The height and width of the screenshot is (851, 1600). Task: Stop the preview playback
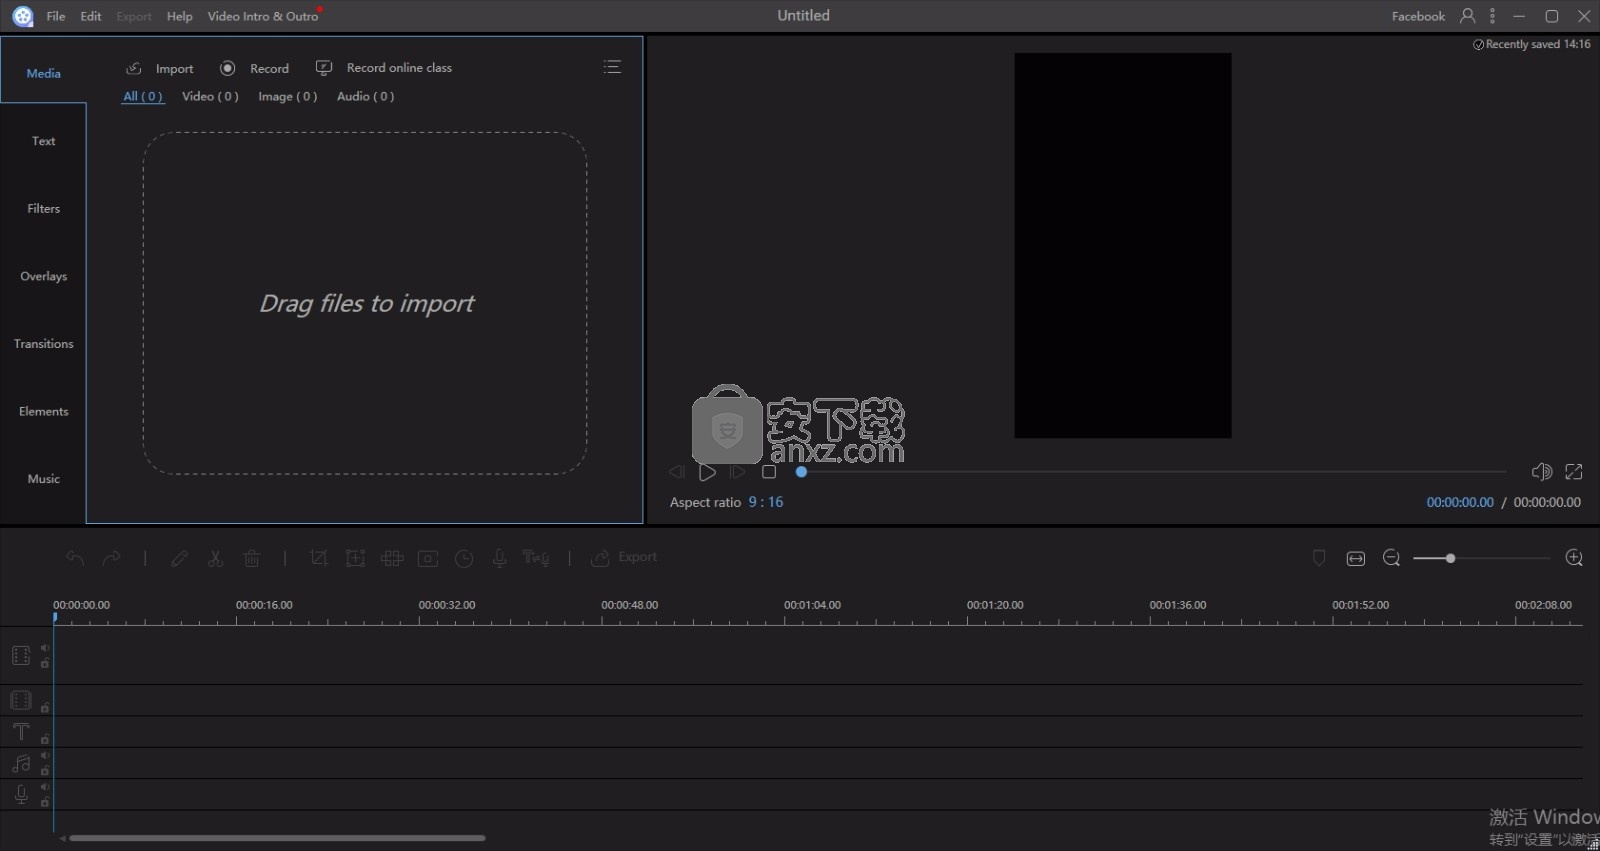pos(769,472)
